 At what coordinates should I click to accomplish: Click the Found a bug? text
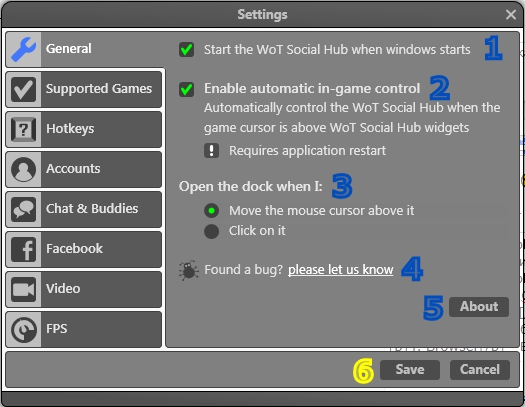244,270
